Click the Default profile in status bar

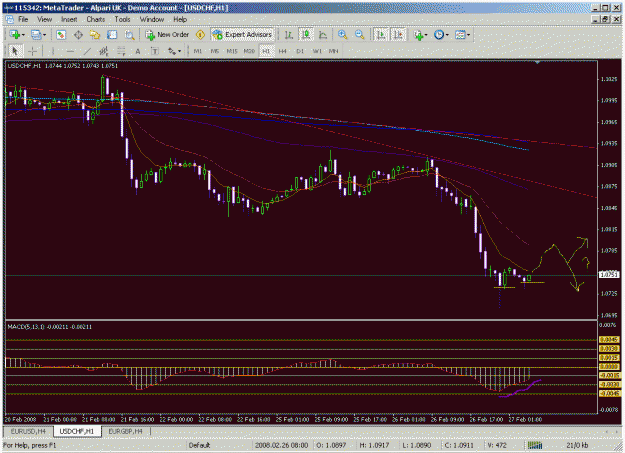(x=199, y=445)
